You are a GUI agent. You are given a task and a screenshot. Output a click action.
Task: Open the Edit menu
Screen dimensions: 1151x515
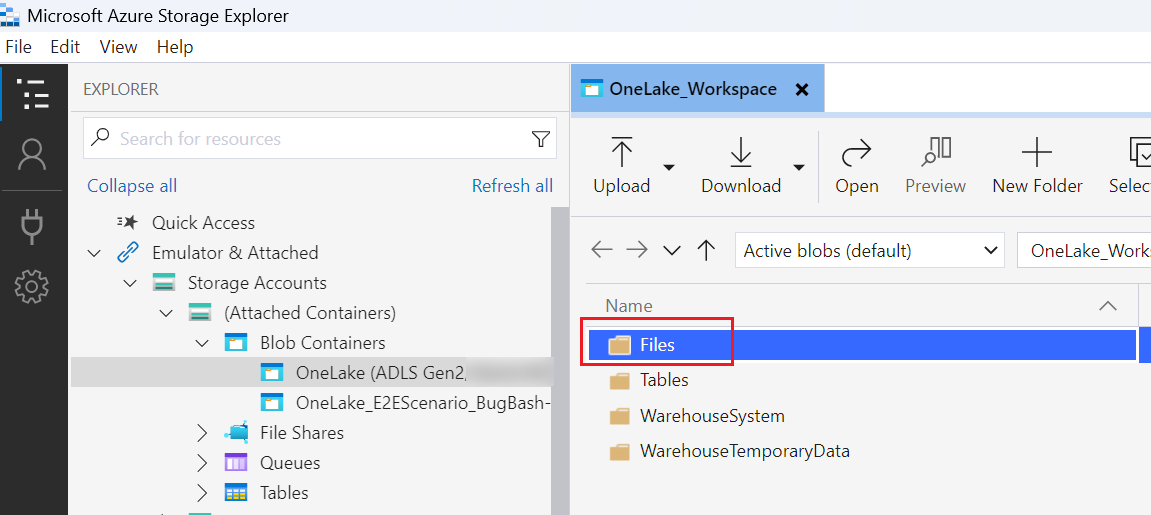(65, 47)
